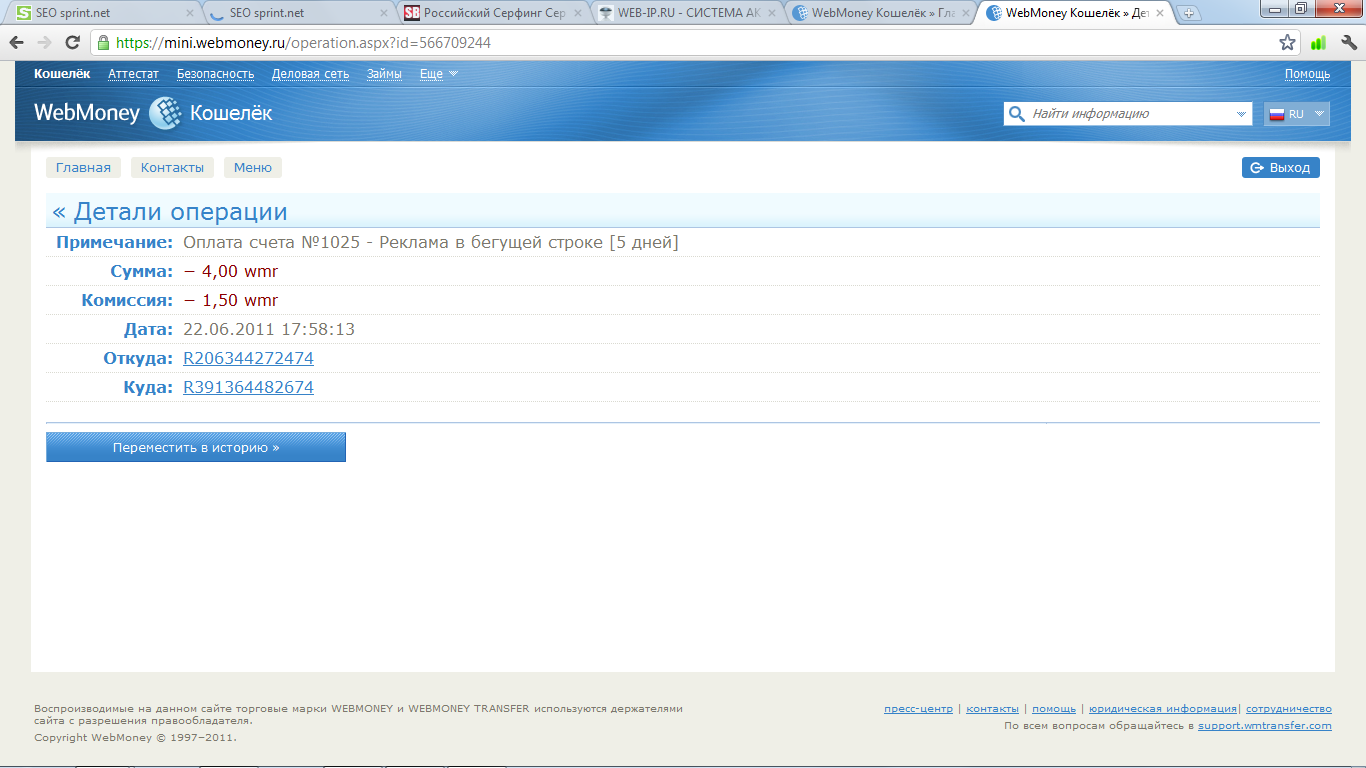Reload the page with the refresh icon
1366x768 pixels.
72,43
